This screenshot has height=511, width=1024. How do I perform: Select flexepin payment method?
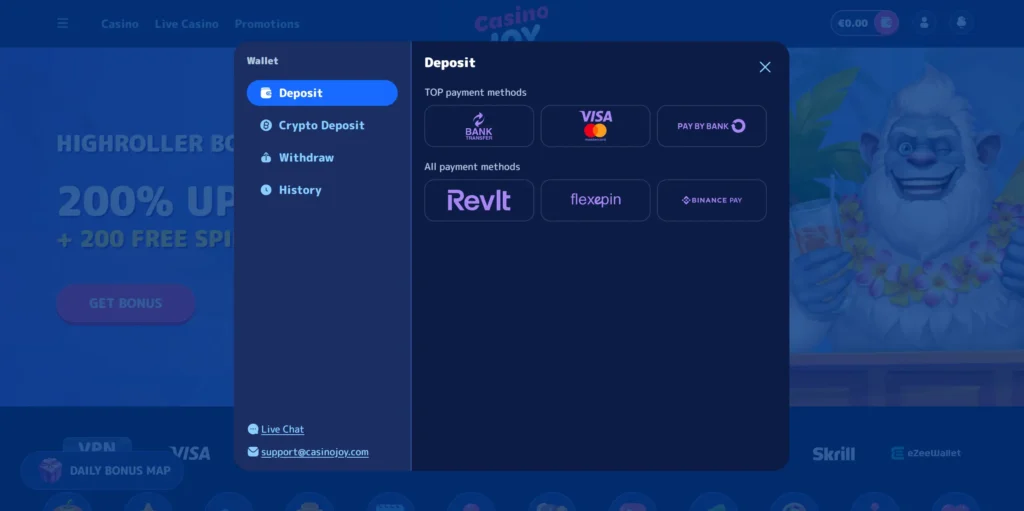tap(596, 201)
